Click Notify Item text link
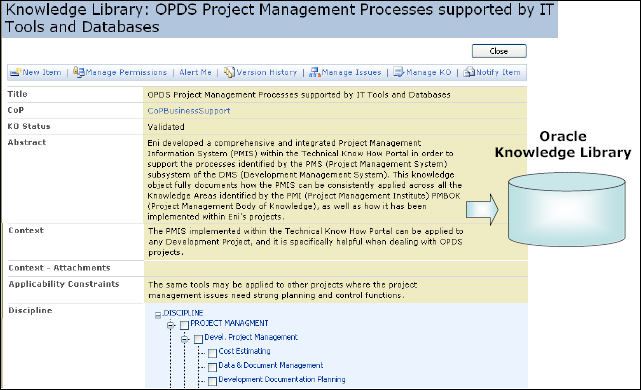This screenshot has width=641, height=390. [x=498, y=72]
